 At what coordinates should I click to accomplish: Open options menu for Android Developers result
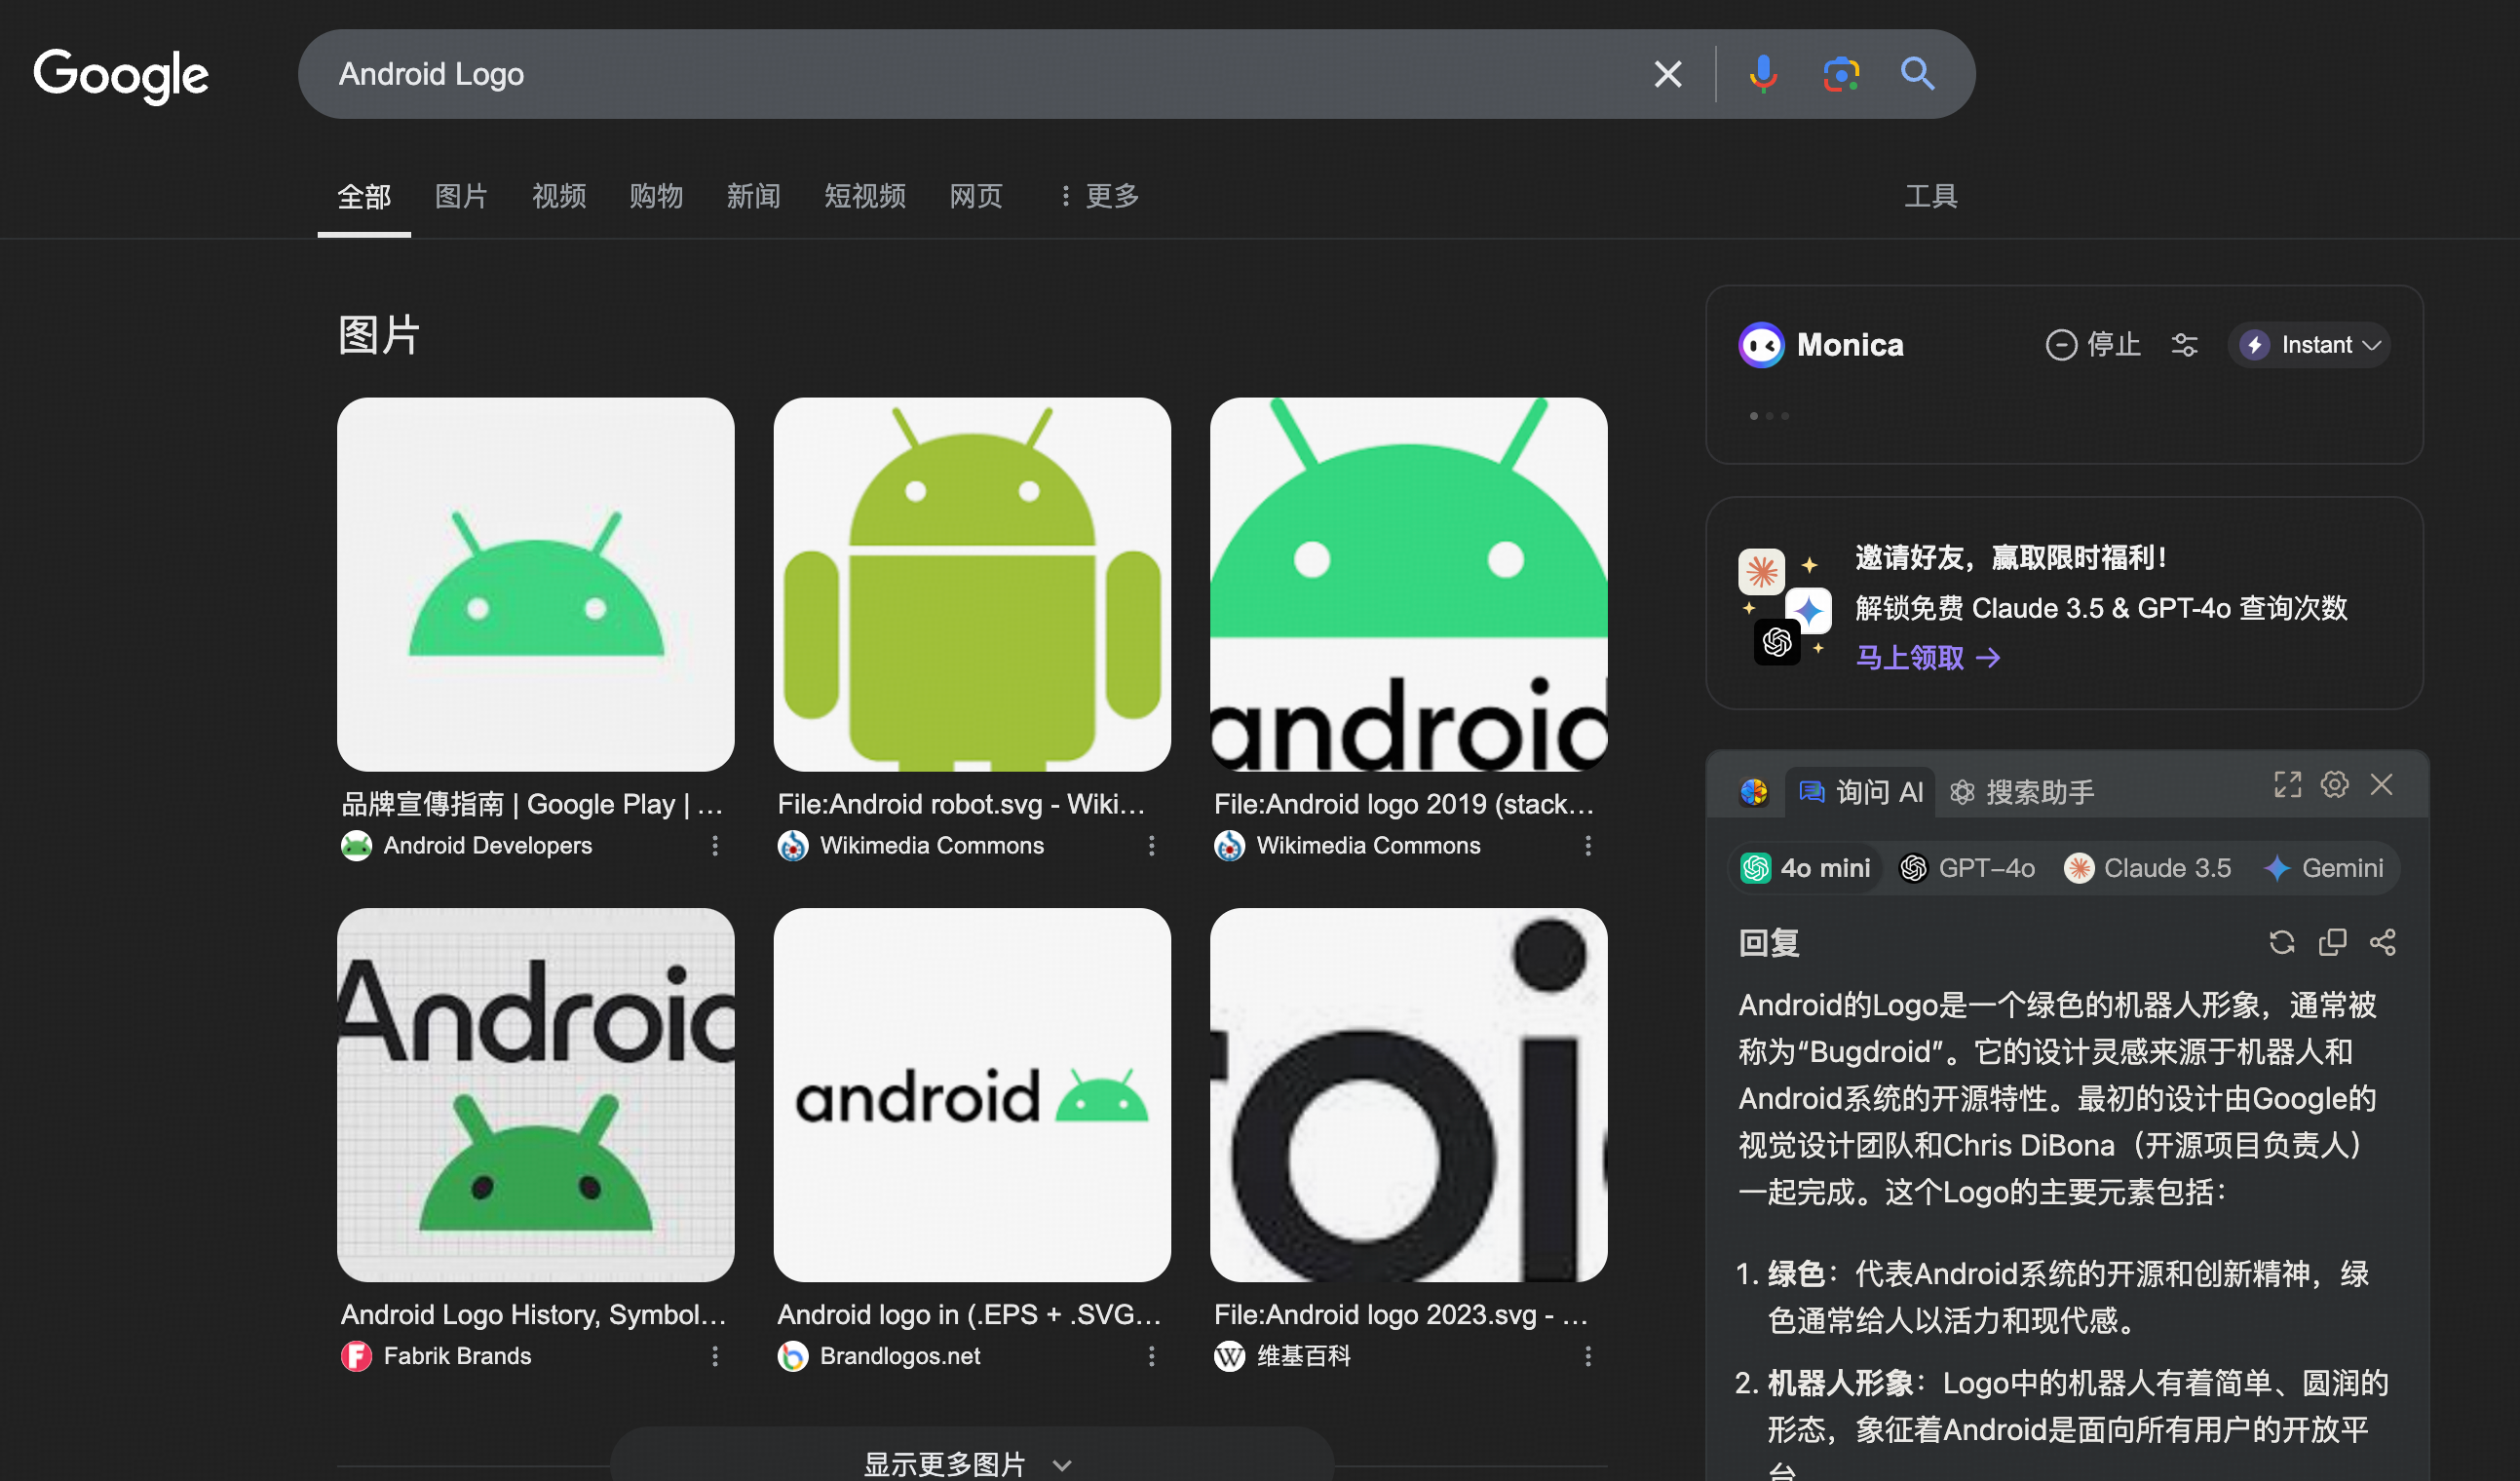715,846
